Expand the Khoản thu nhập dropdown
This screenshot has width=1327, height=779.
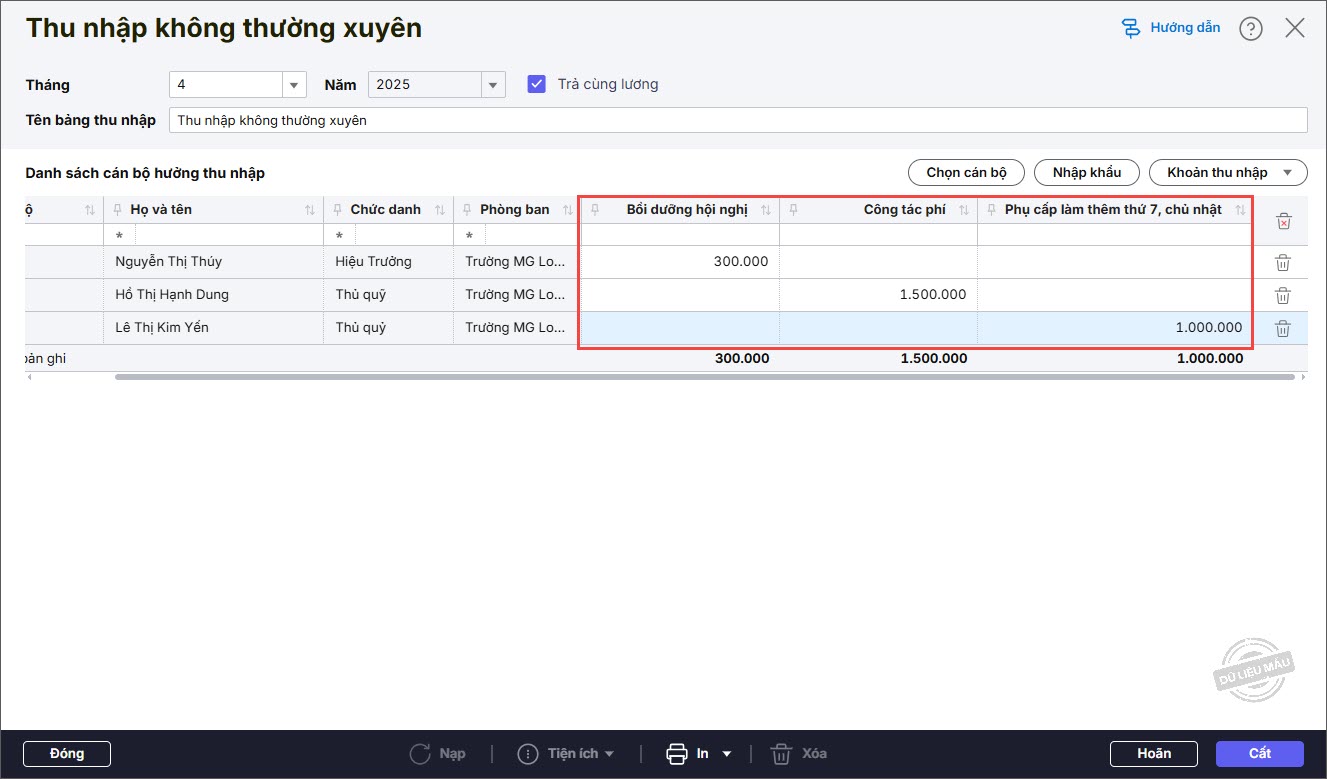click(1287, 172)
